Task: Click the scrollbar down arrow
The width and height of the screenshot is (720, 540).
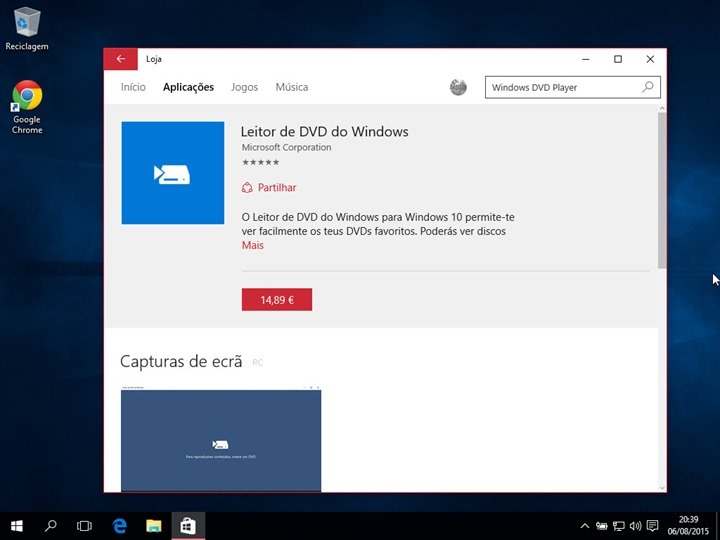Action: (662, 488)
